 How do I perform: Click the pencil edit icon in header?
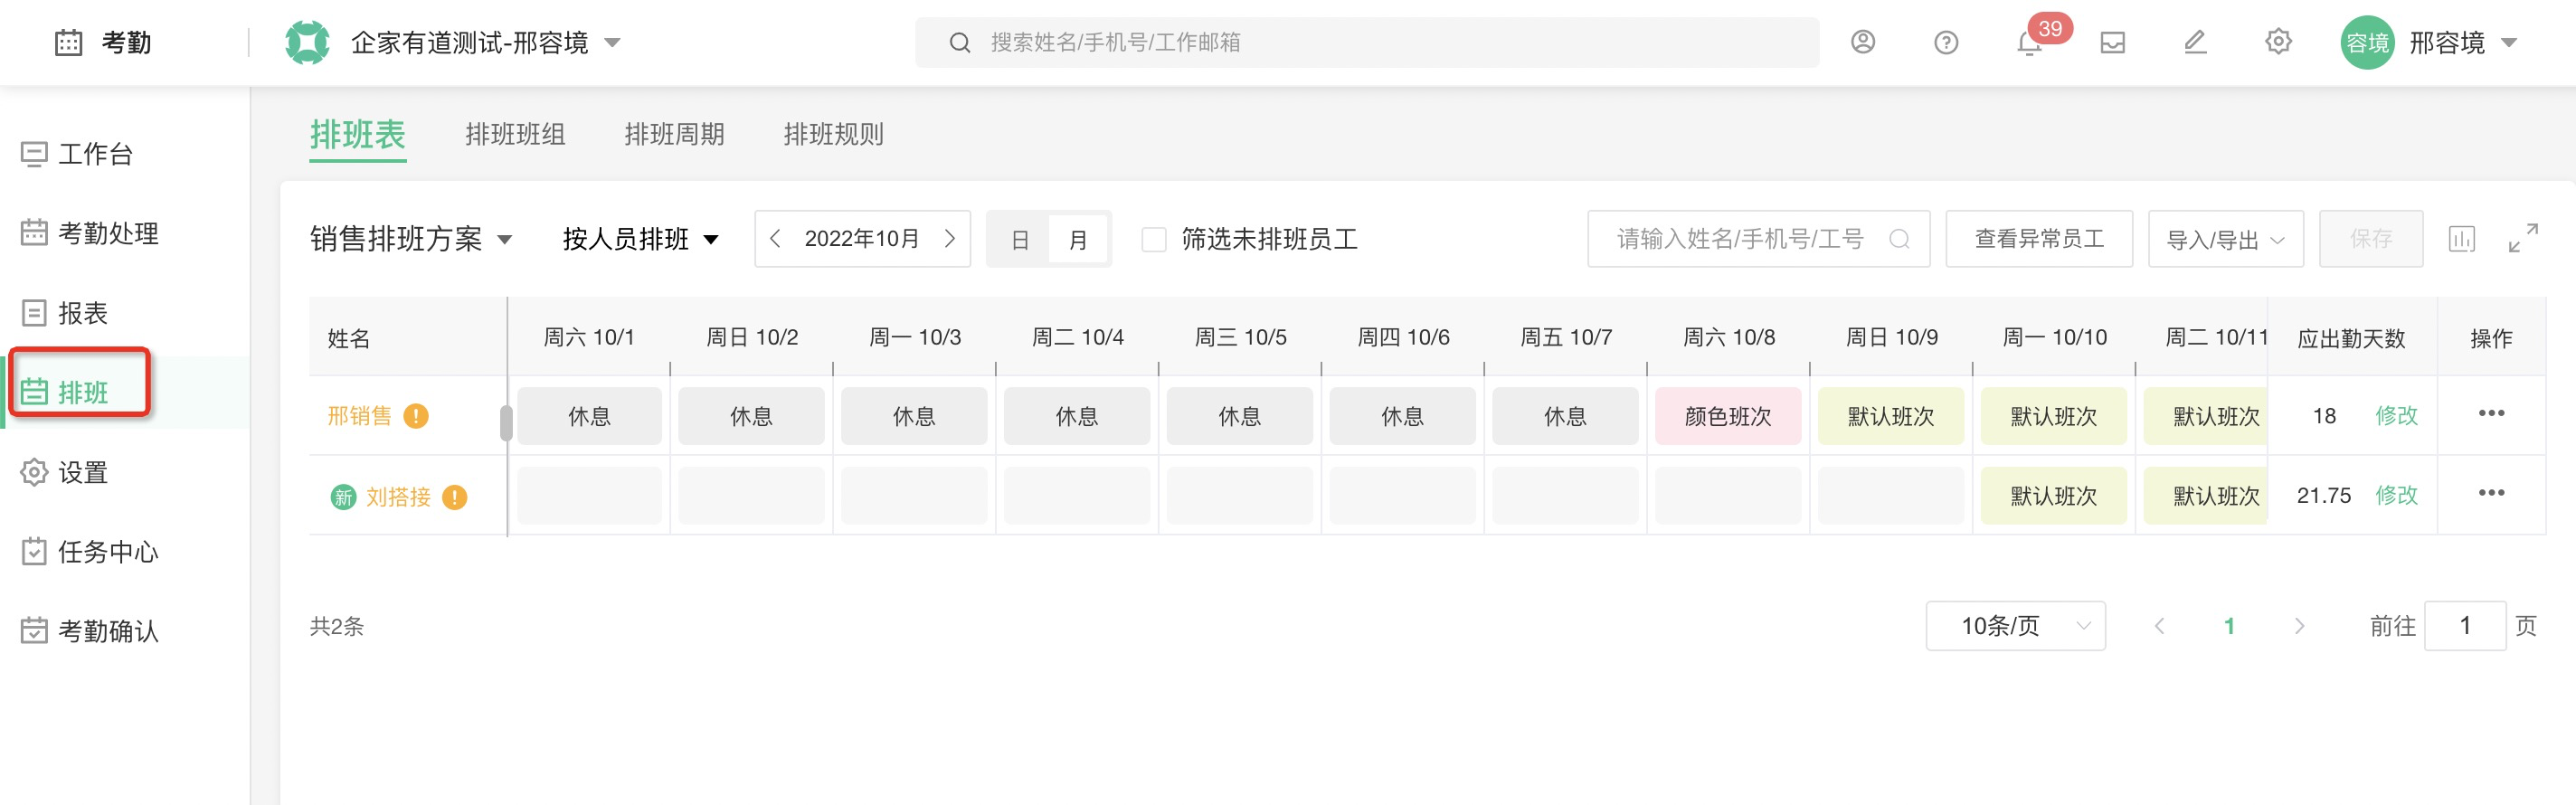click(x=2195, y=42)
